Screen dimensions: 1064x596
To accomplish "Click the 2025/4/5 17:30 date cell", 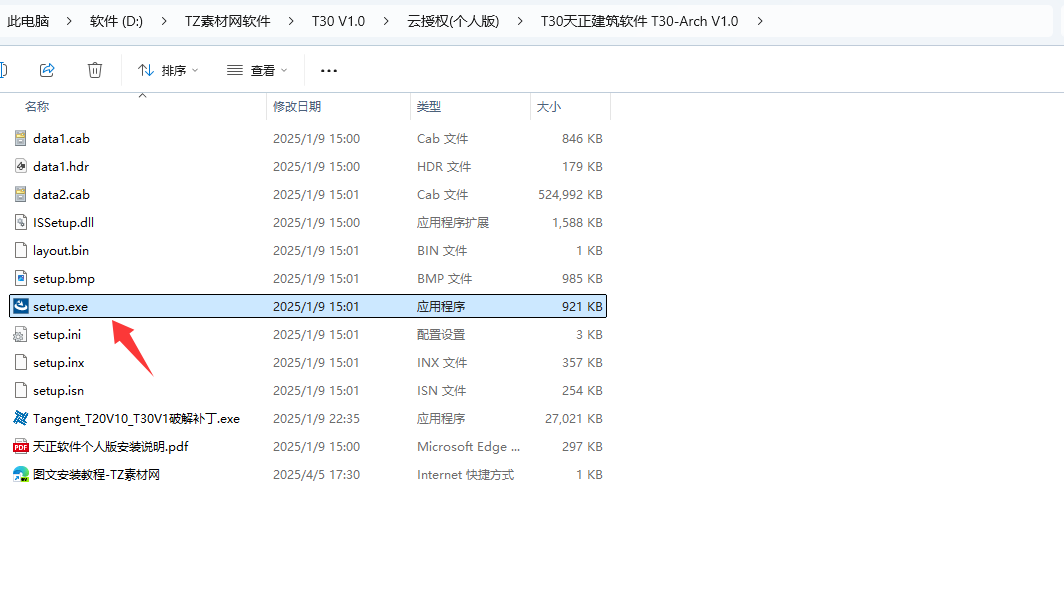I will click(316, 474).
